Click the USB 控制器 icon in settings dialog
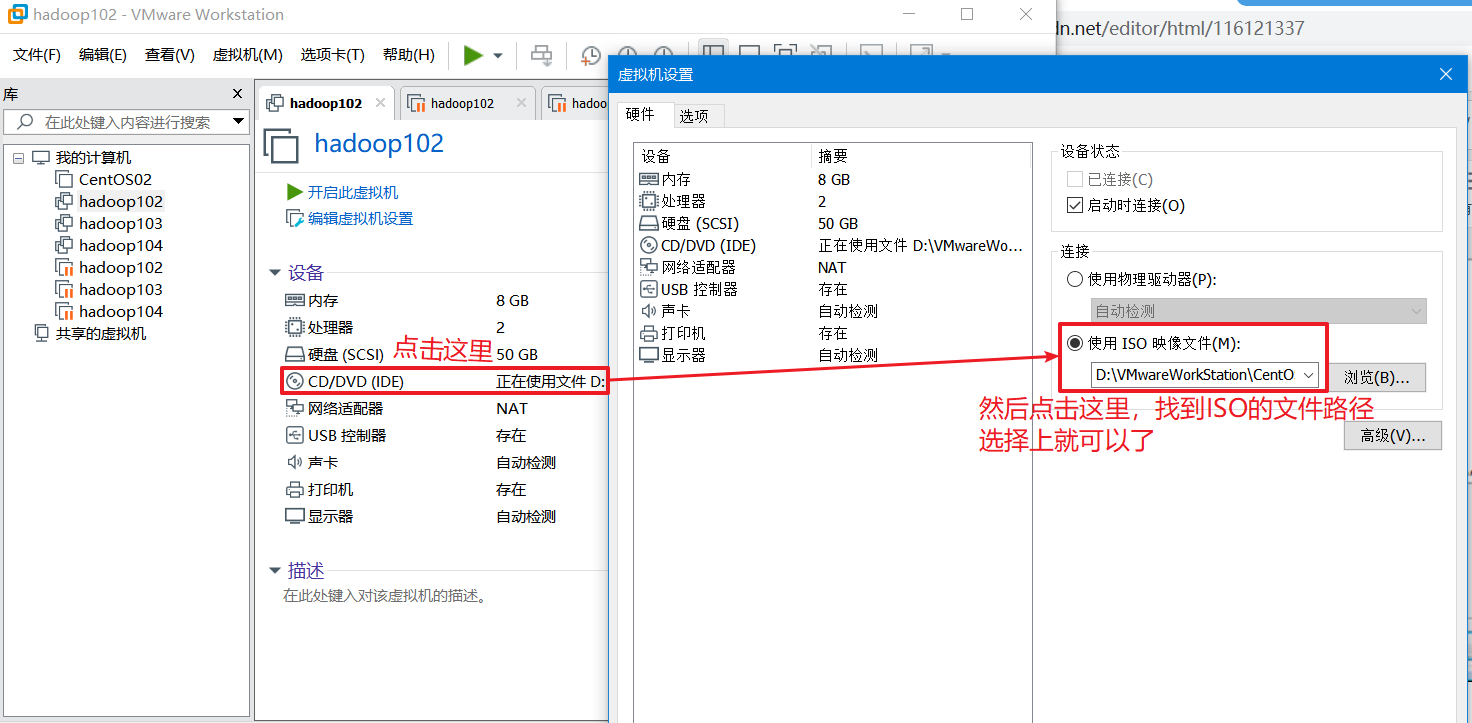This screenshot has height=723, width=1472. pyautogui.click(x=649, y=289)
